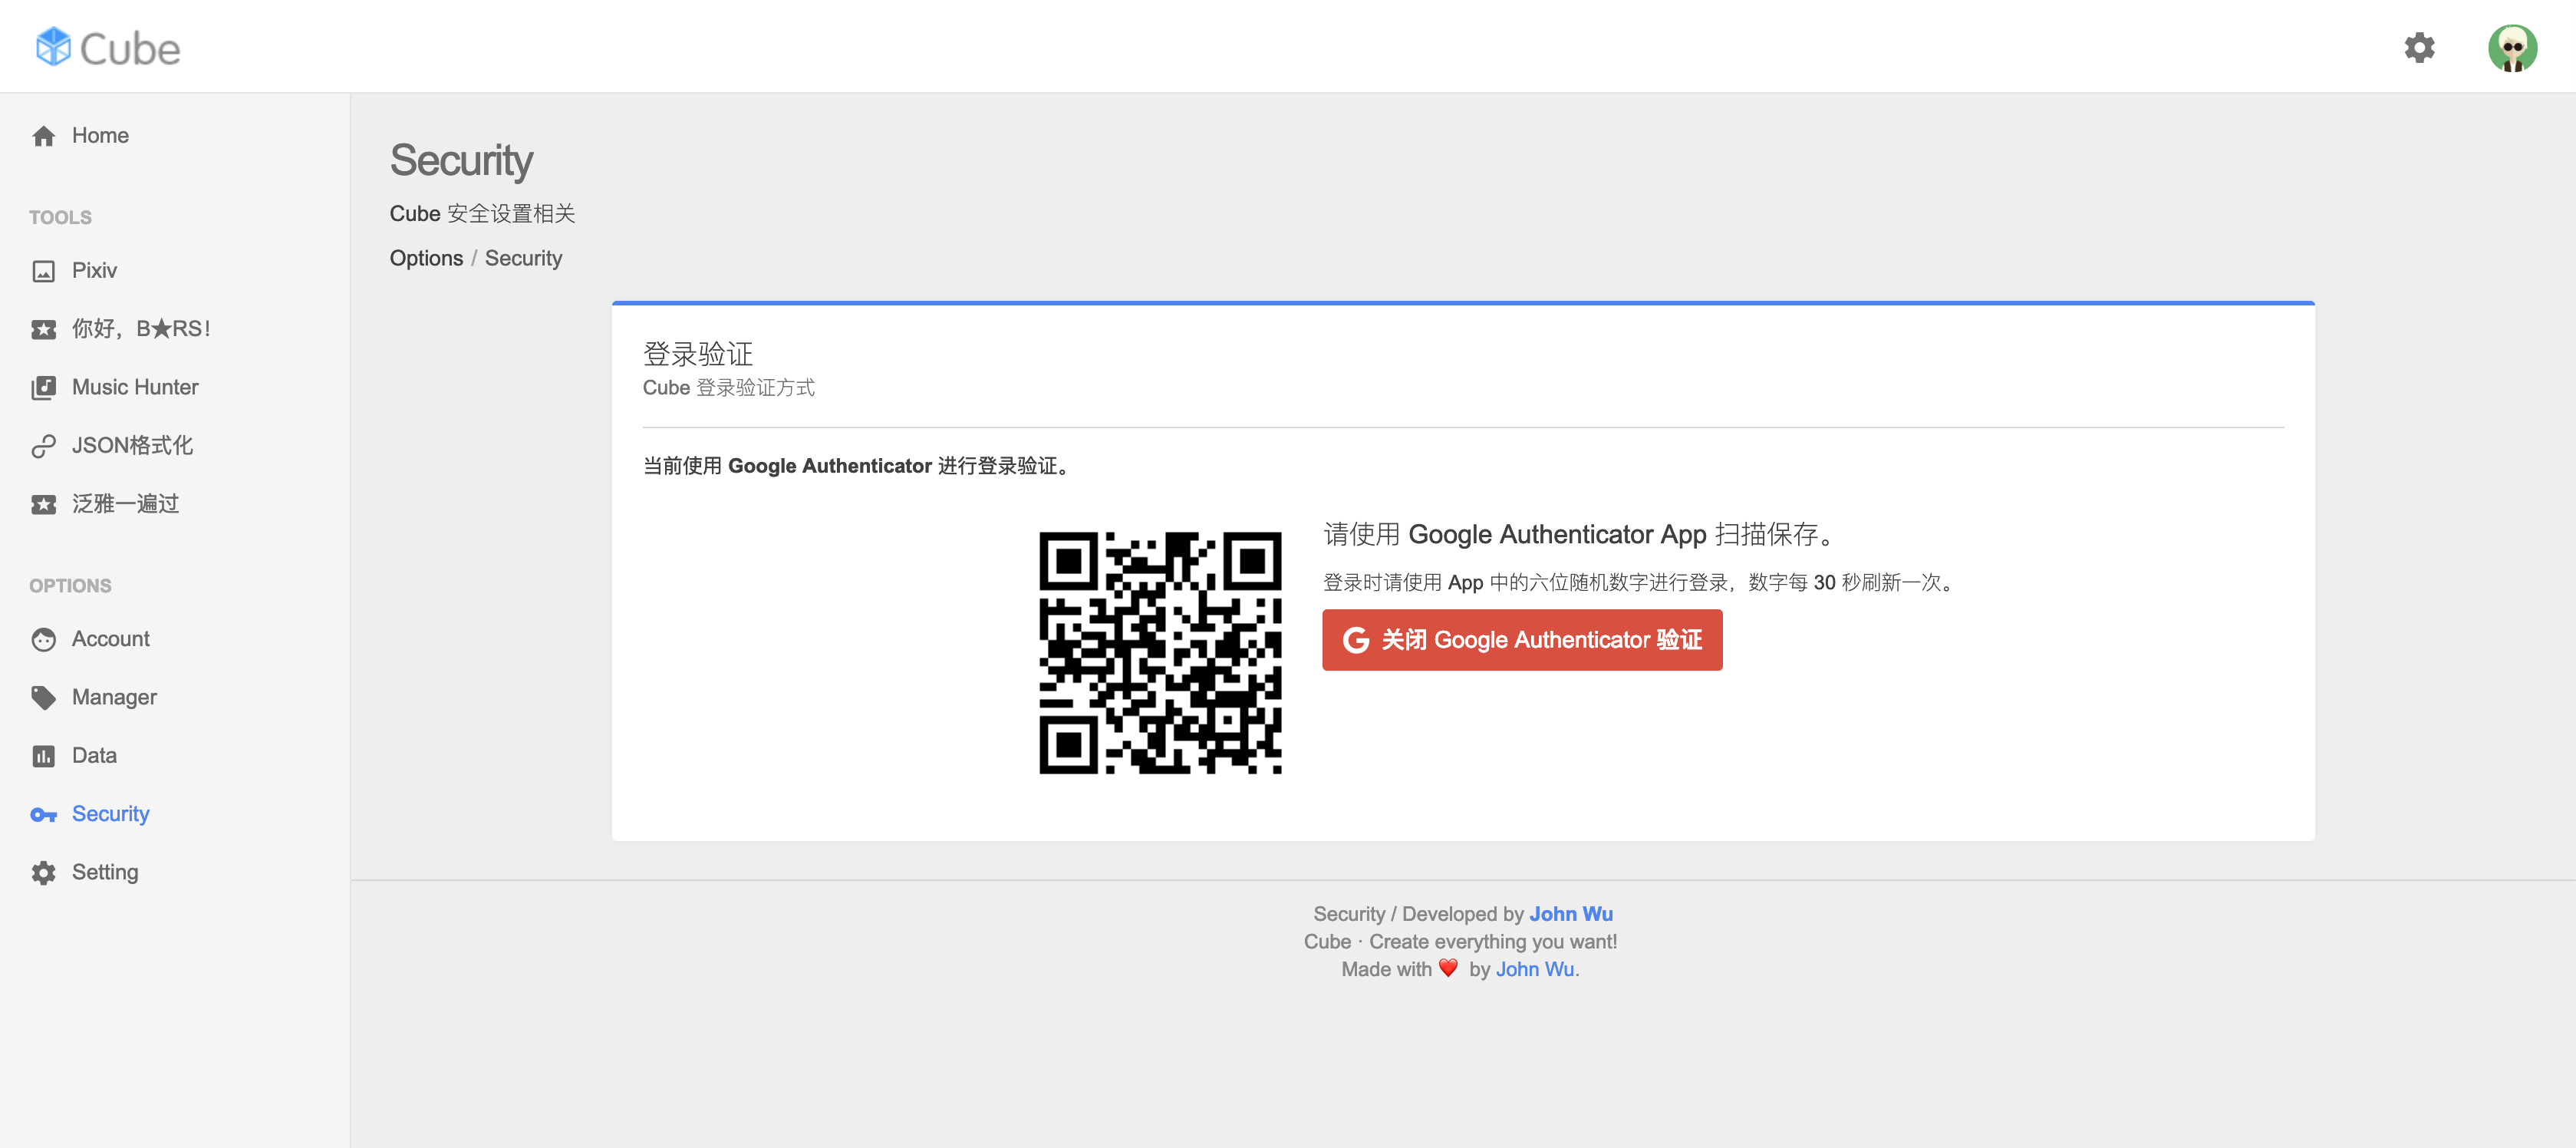Open 你好, B★RS! tool
The width and height of the screenshot is (2576, 1148).
point(141,329)
